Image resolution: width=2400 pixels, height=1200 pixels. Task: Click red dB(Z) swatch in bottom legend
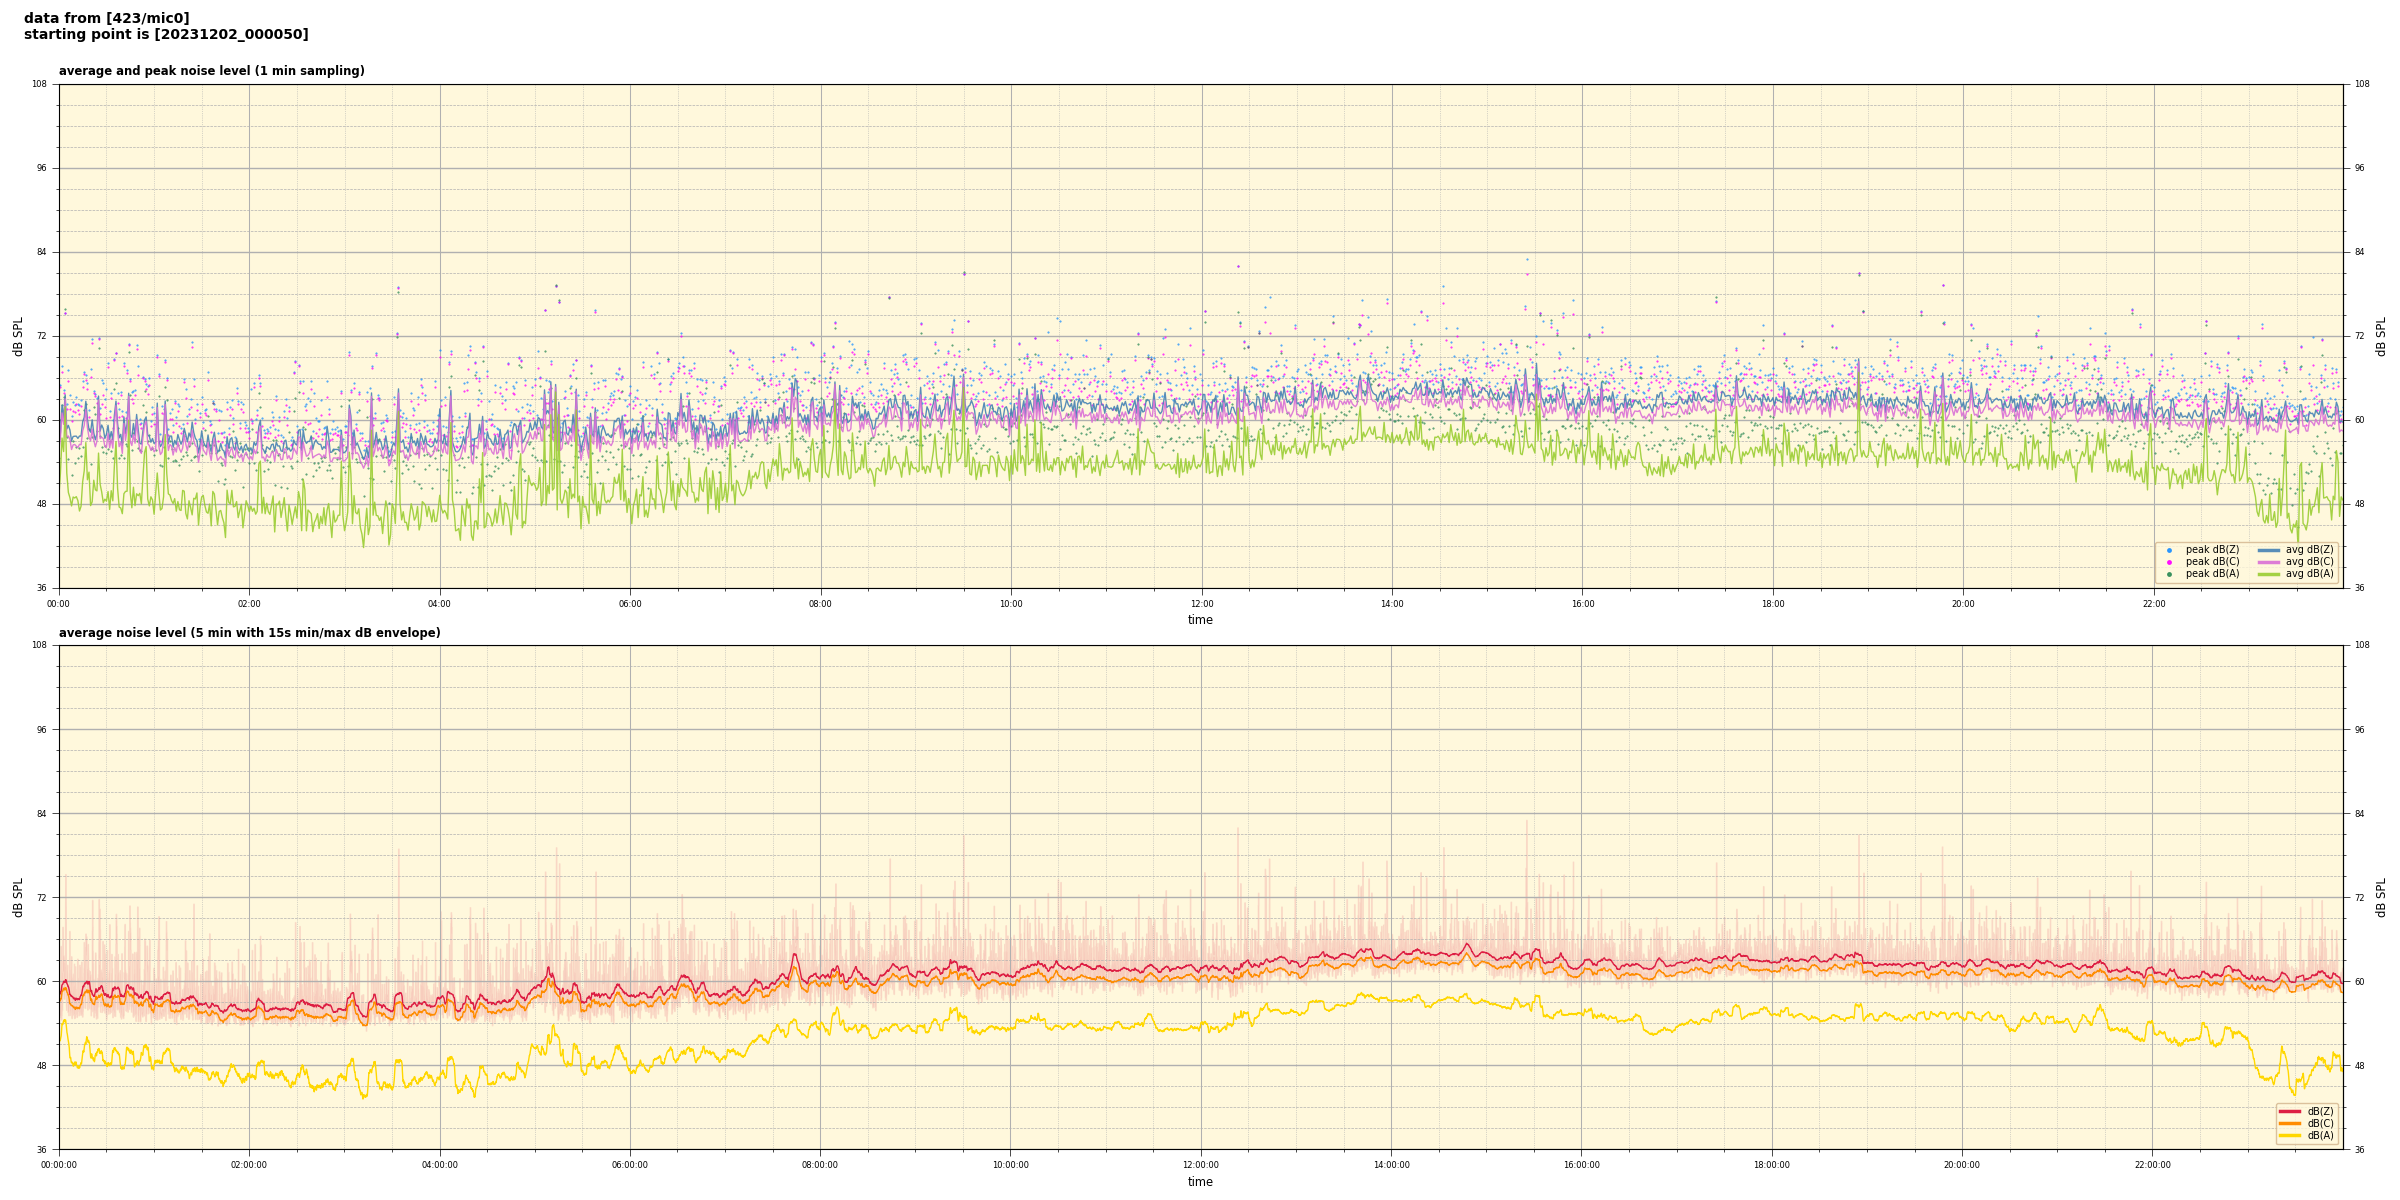[2290, 1111]
